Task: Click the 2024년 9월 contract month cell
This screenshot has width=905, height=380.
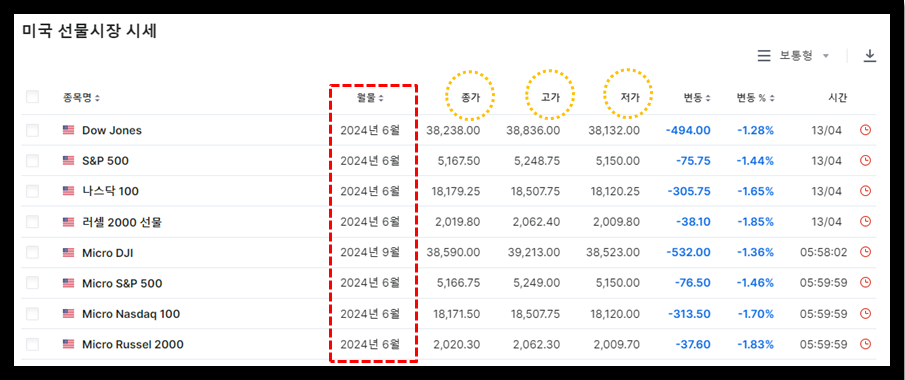Action: [370, 252]
